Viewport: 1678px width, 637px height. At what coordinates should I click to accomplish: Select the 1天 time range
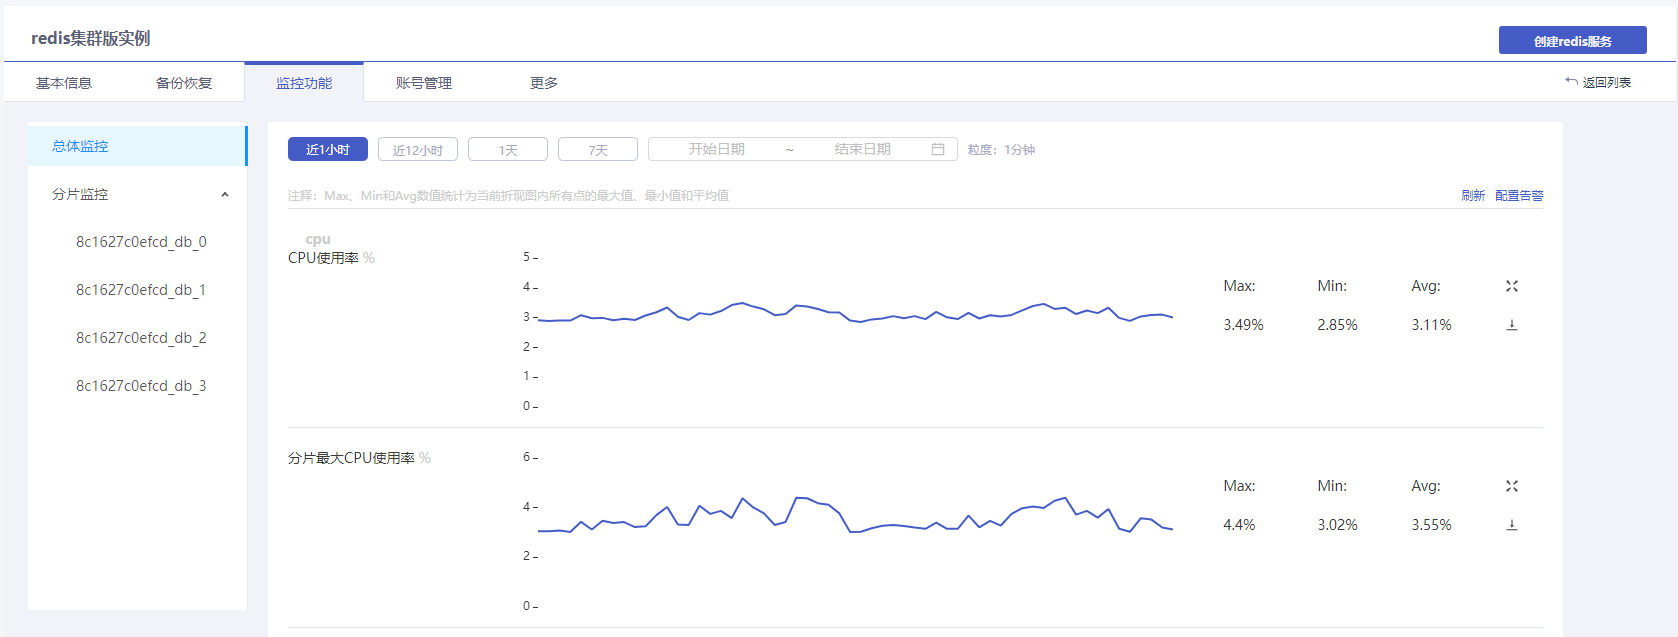508,149
